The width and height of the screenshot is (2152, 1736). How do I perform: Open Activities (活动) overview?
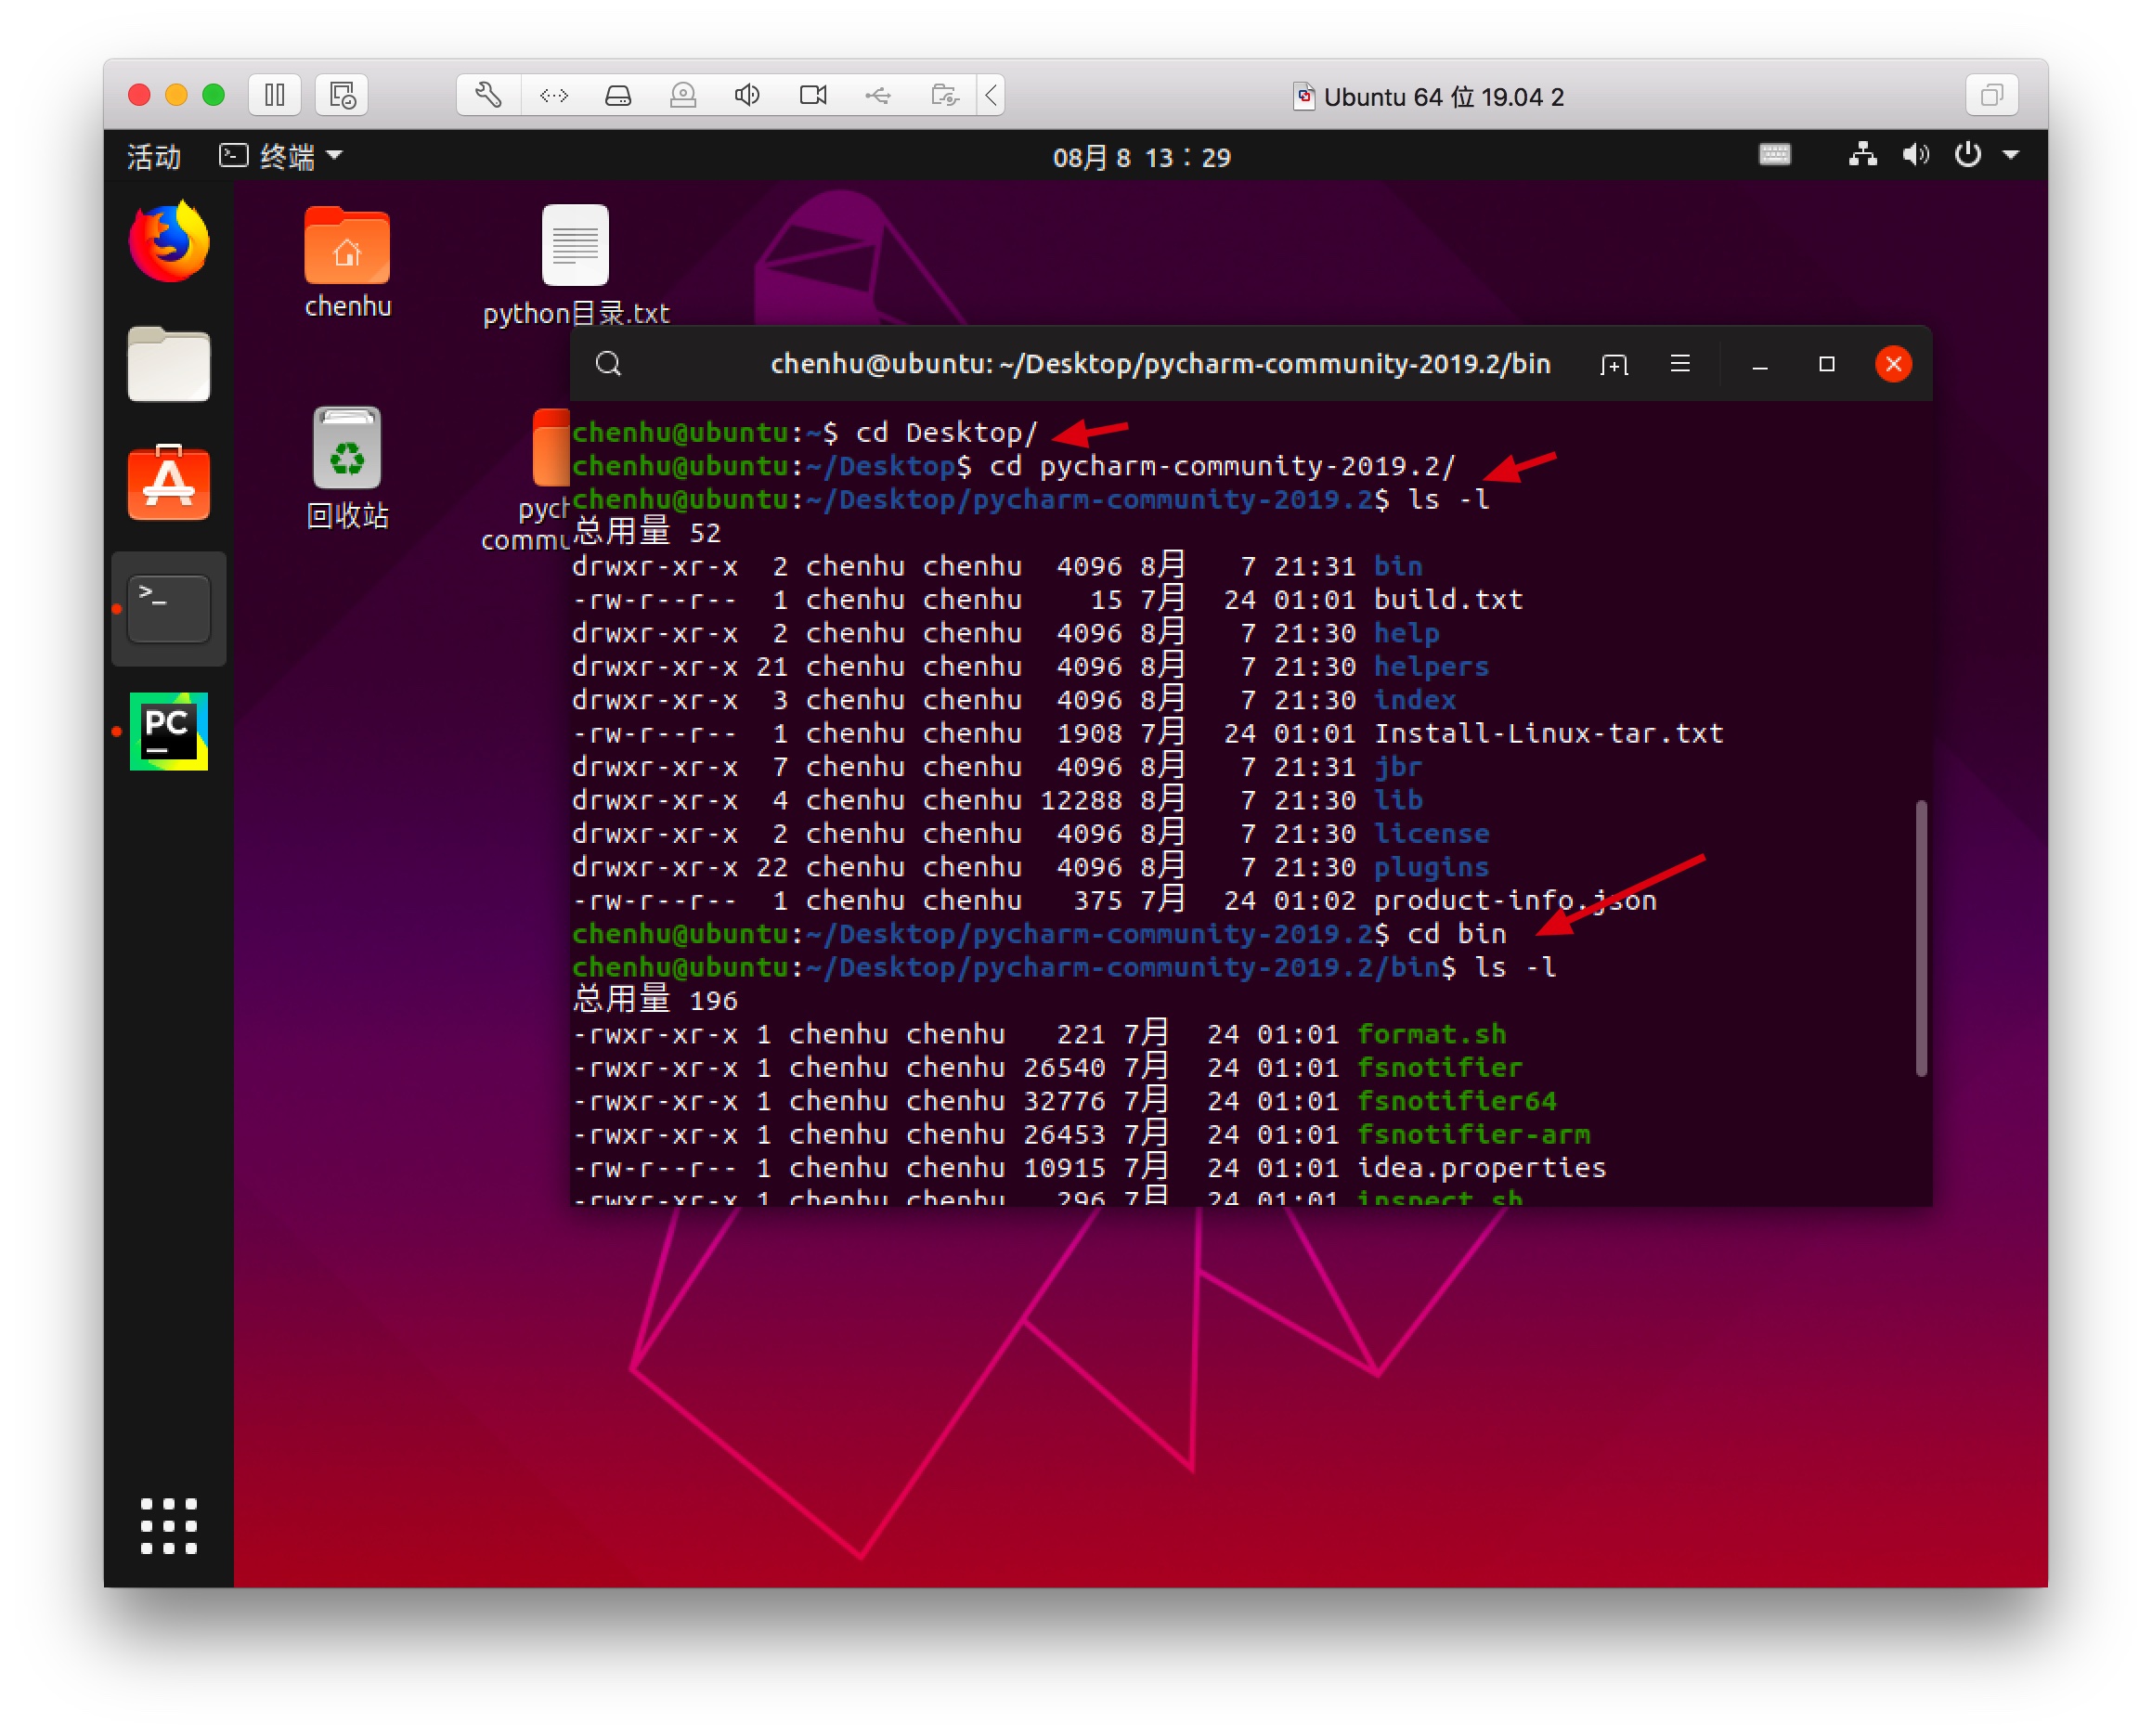coord(154,157)
